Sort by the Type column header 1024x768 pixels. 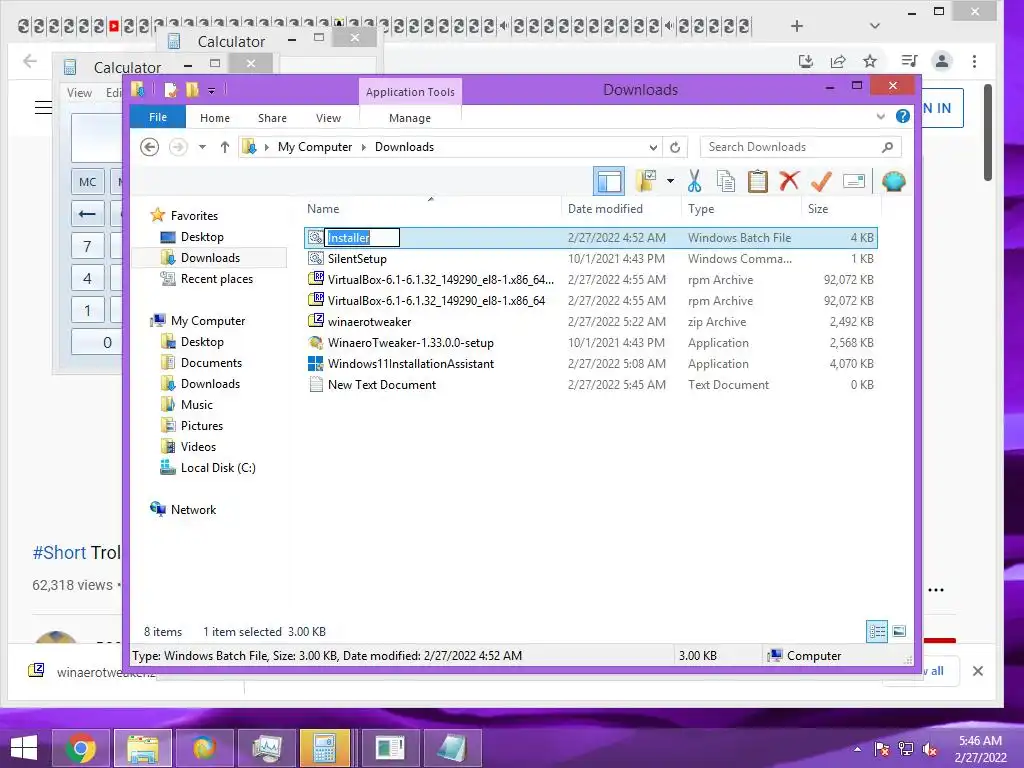click(741, 208)
